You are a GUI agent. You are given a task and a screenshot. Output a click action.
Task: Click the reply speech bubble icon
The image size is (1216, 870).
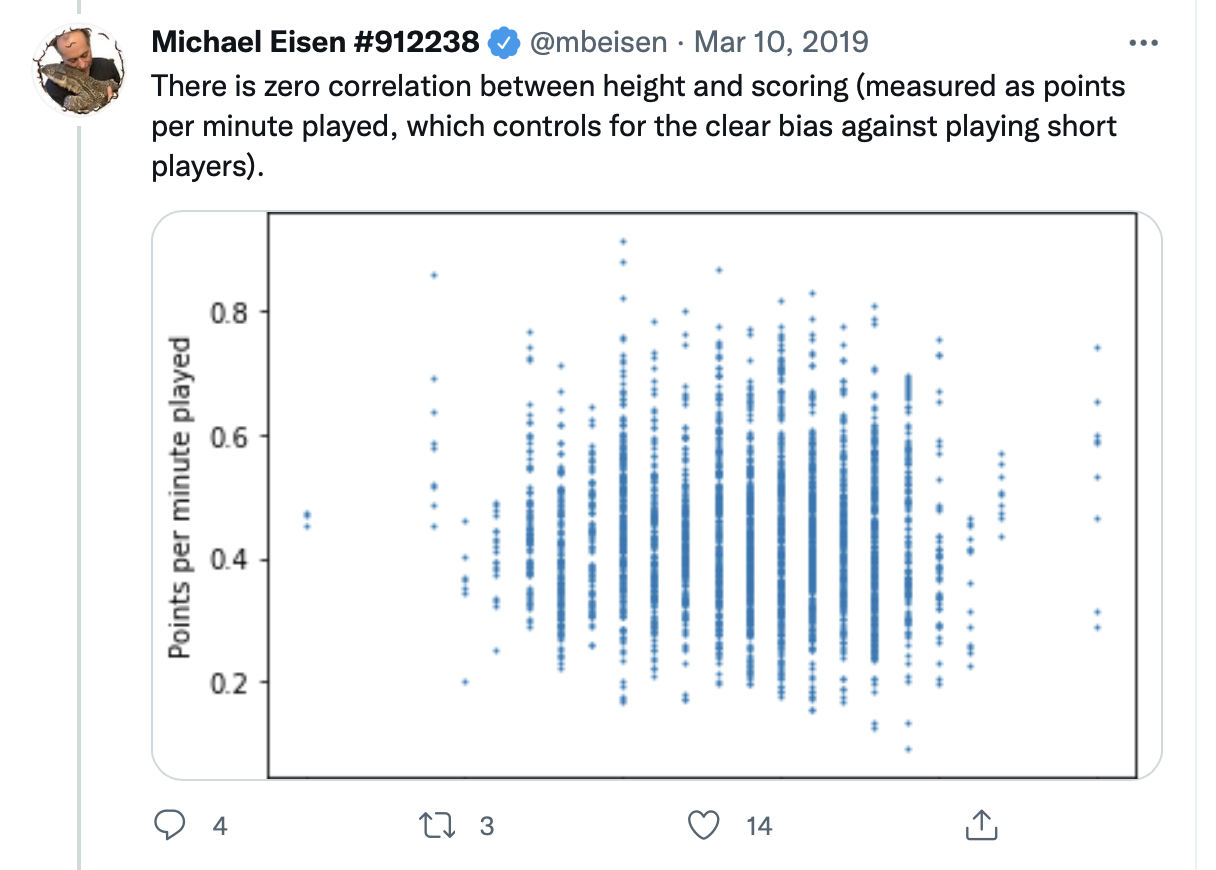point(173,825)
